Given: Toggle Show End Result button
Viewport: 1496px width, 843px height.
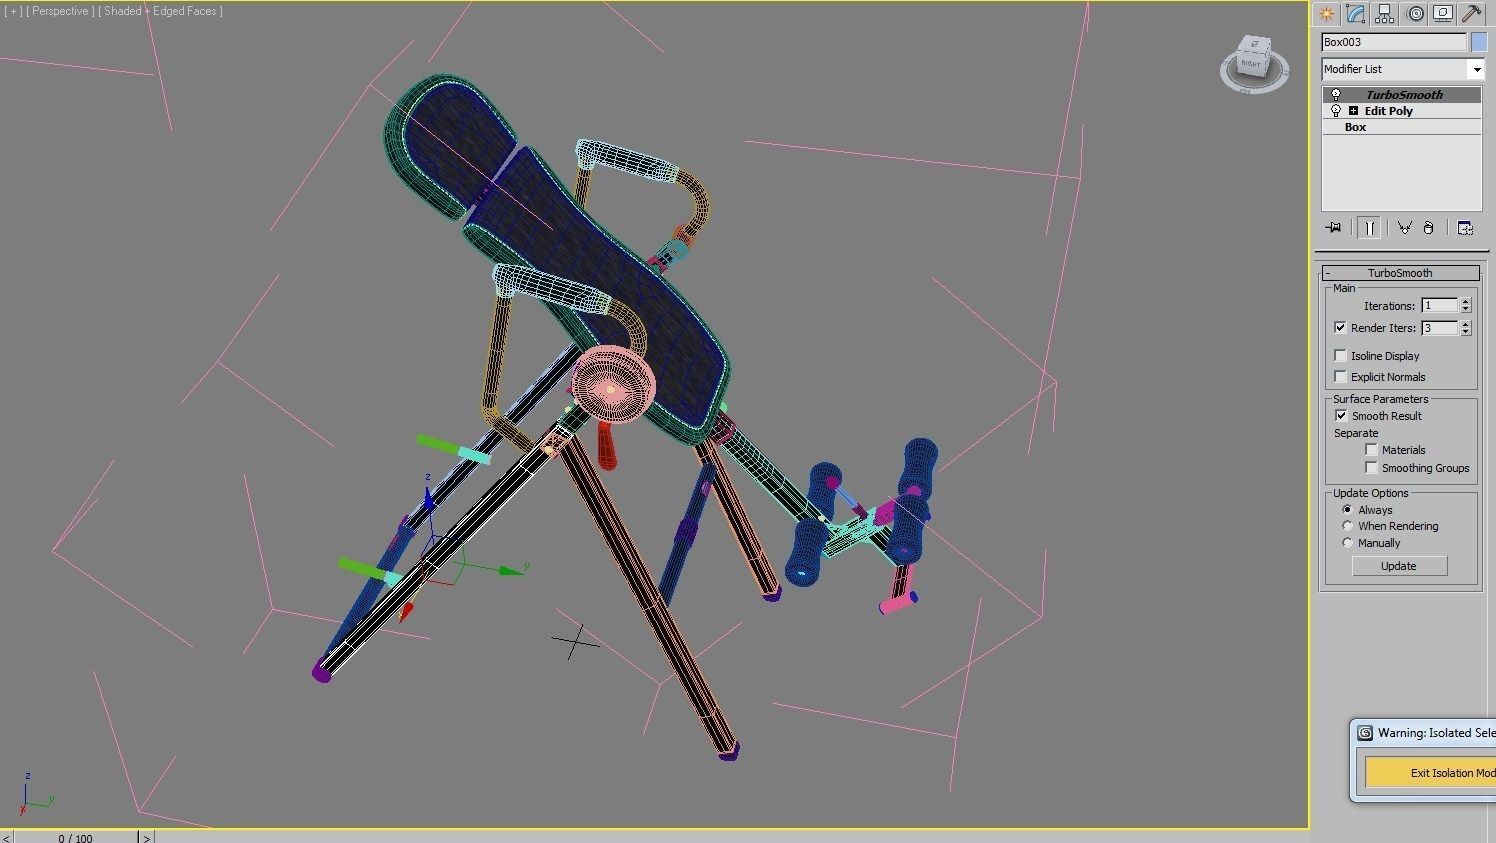Looking at the screenshot, I should pos(1370,228).
